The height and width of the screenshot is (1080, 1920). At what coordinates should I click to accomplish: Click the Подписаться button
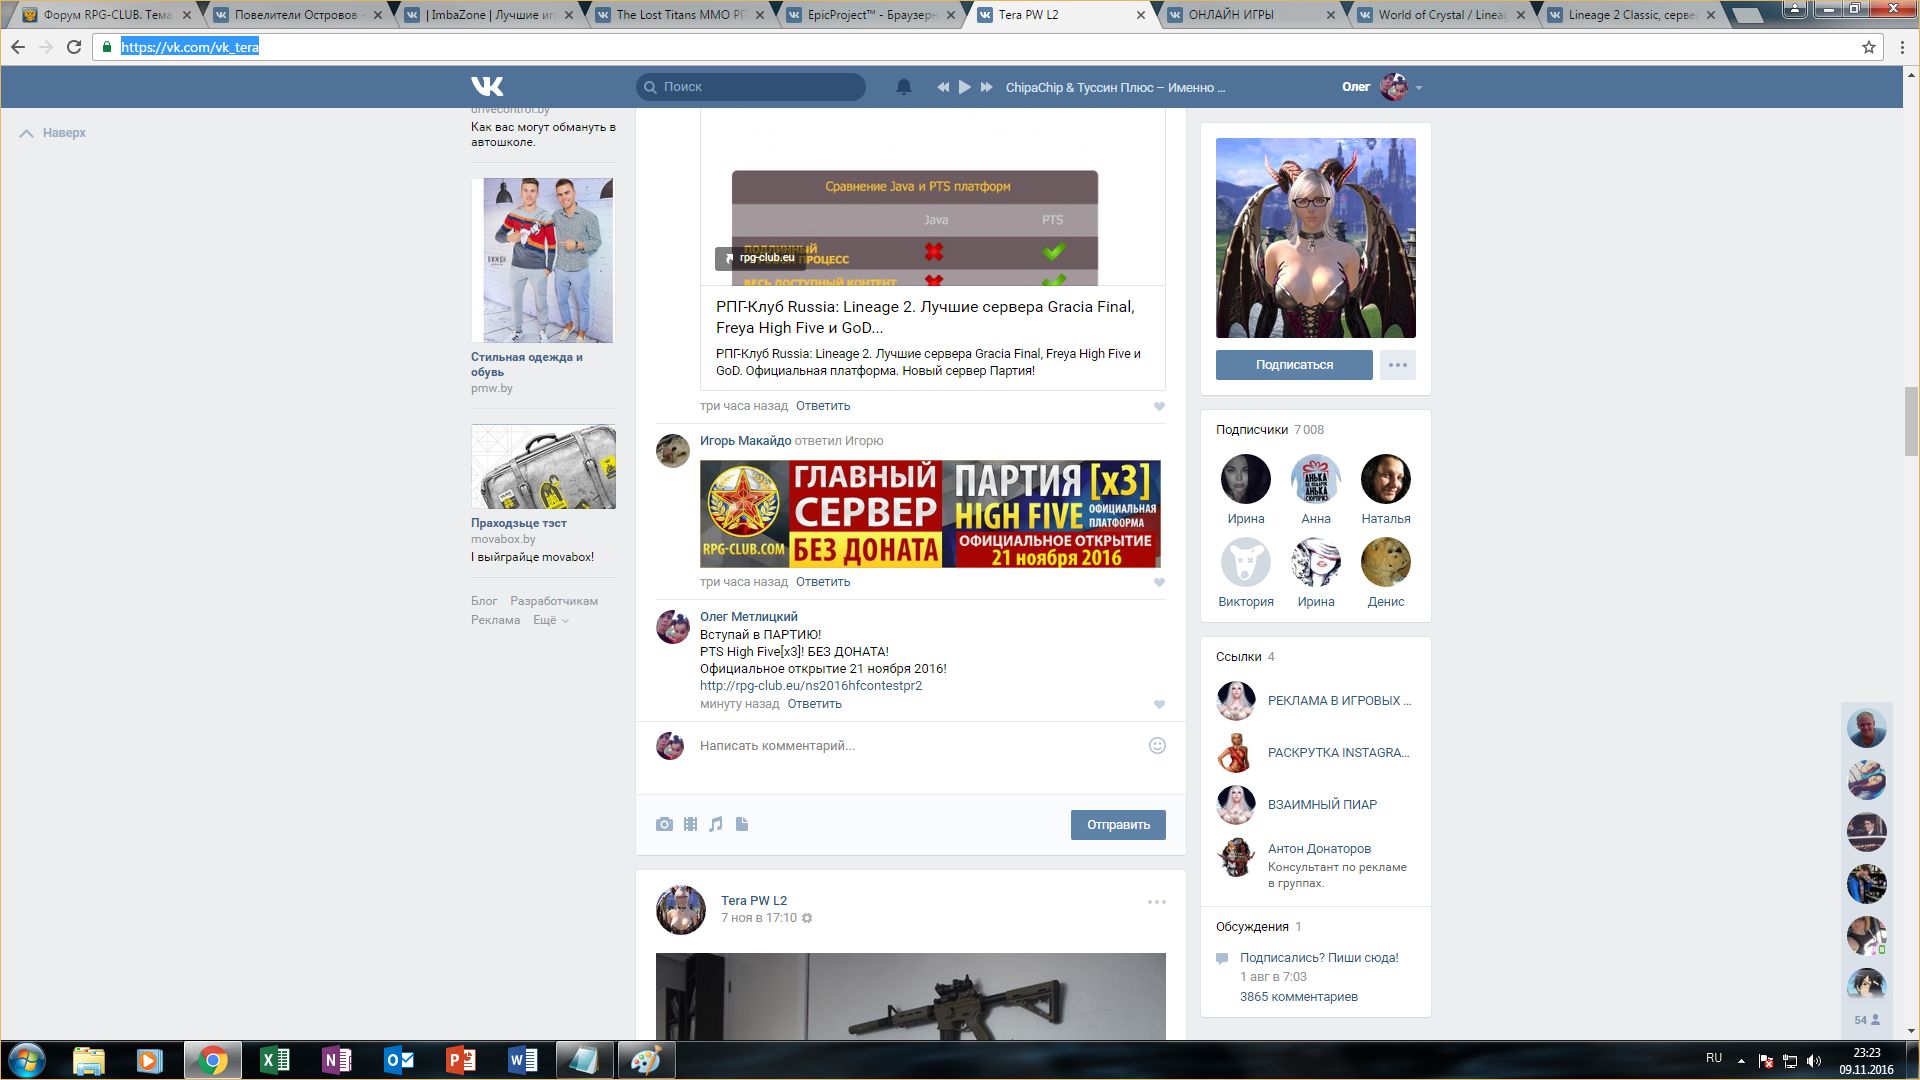click(1293, 365)
